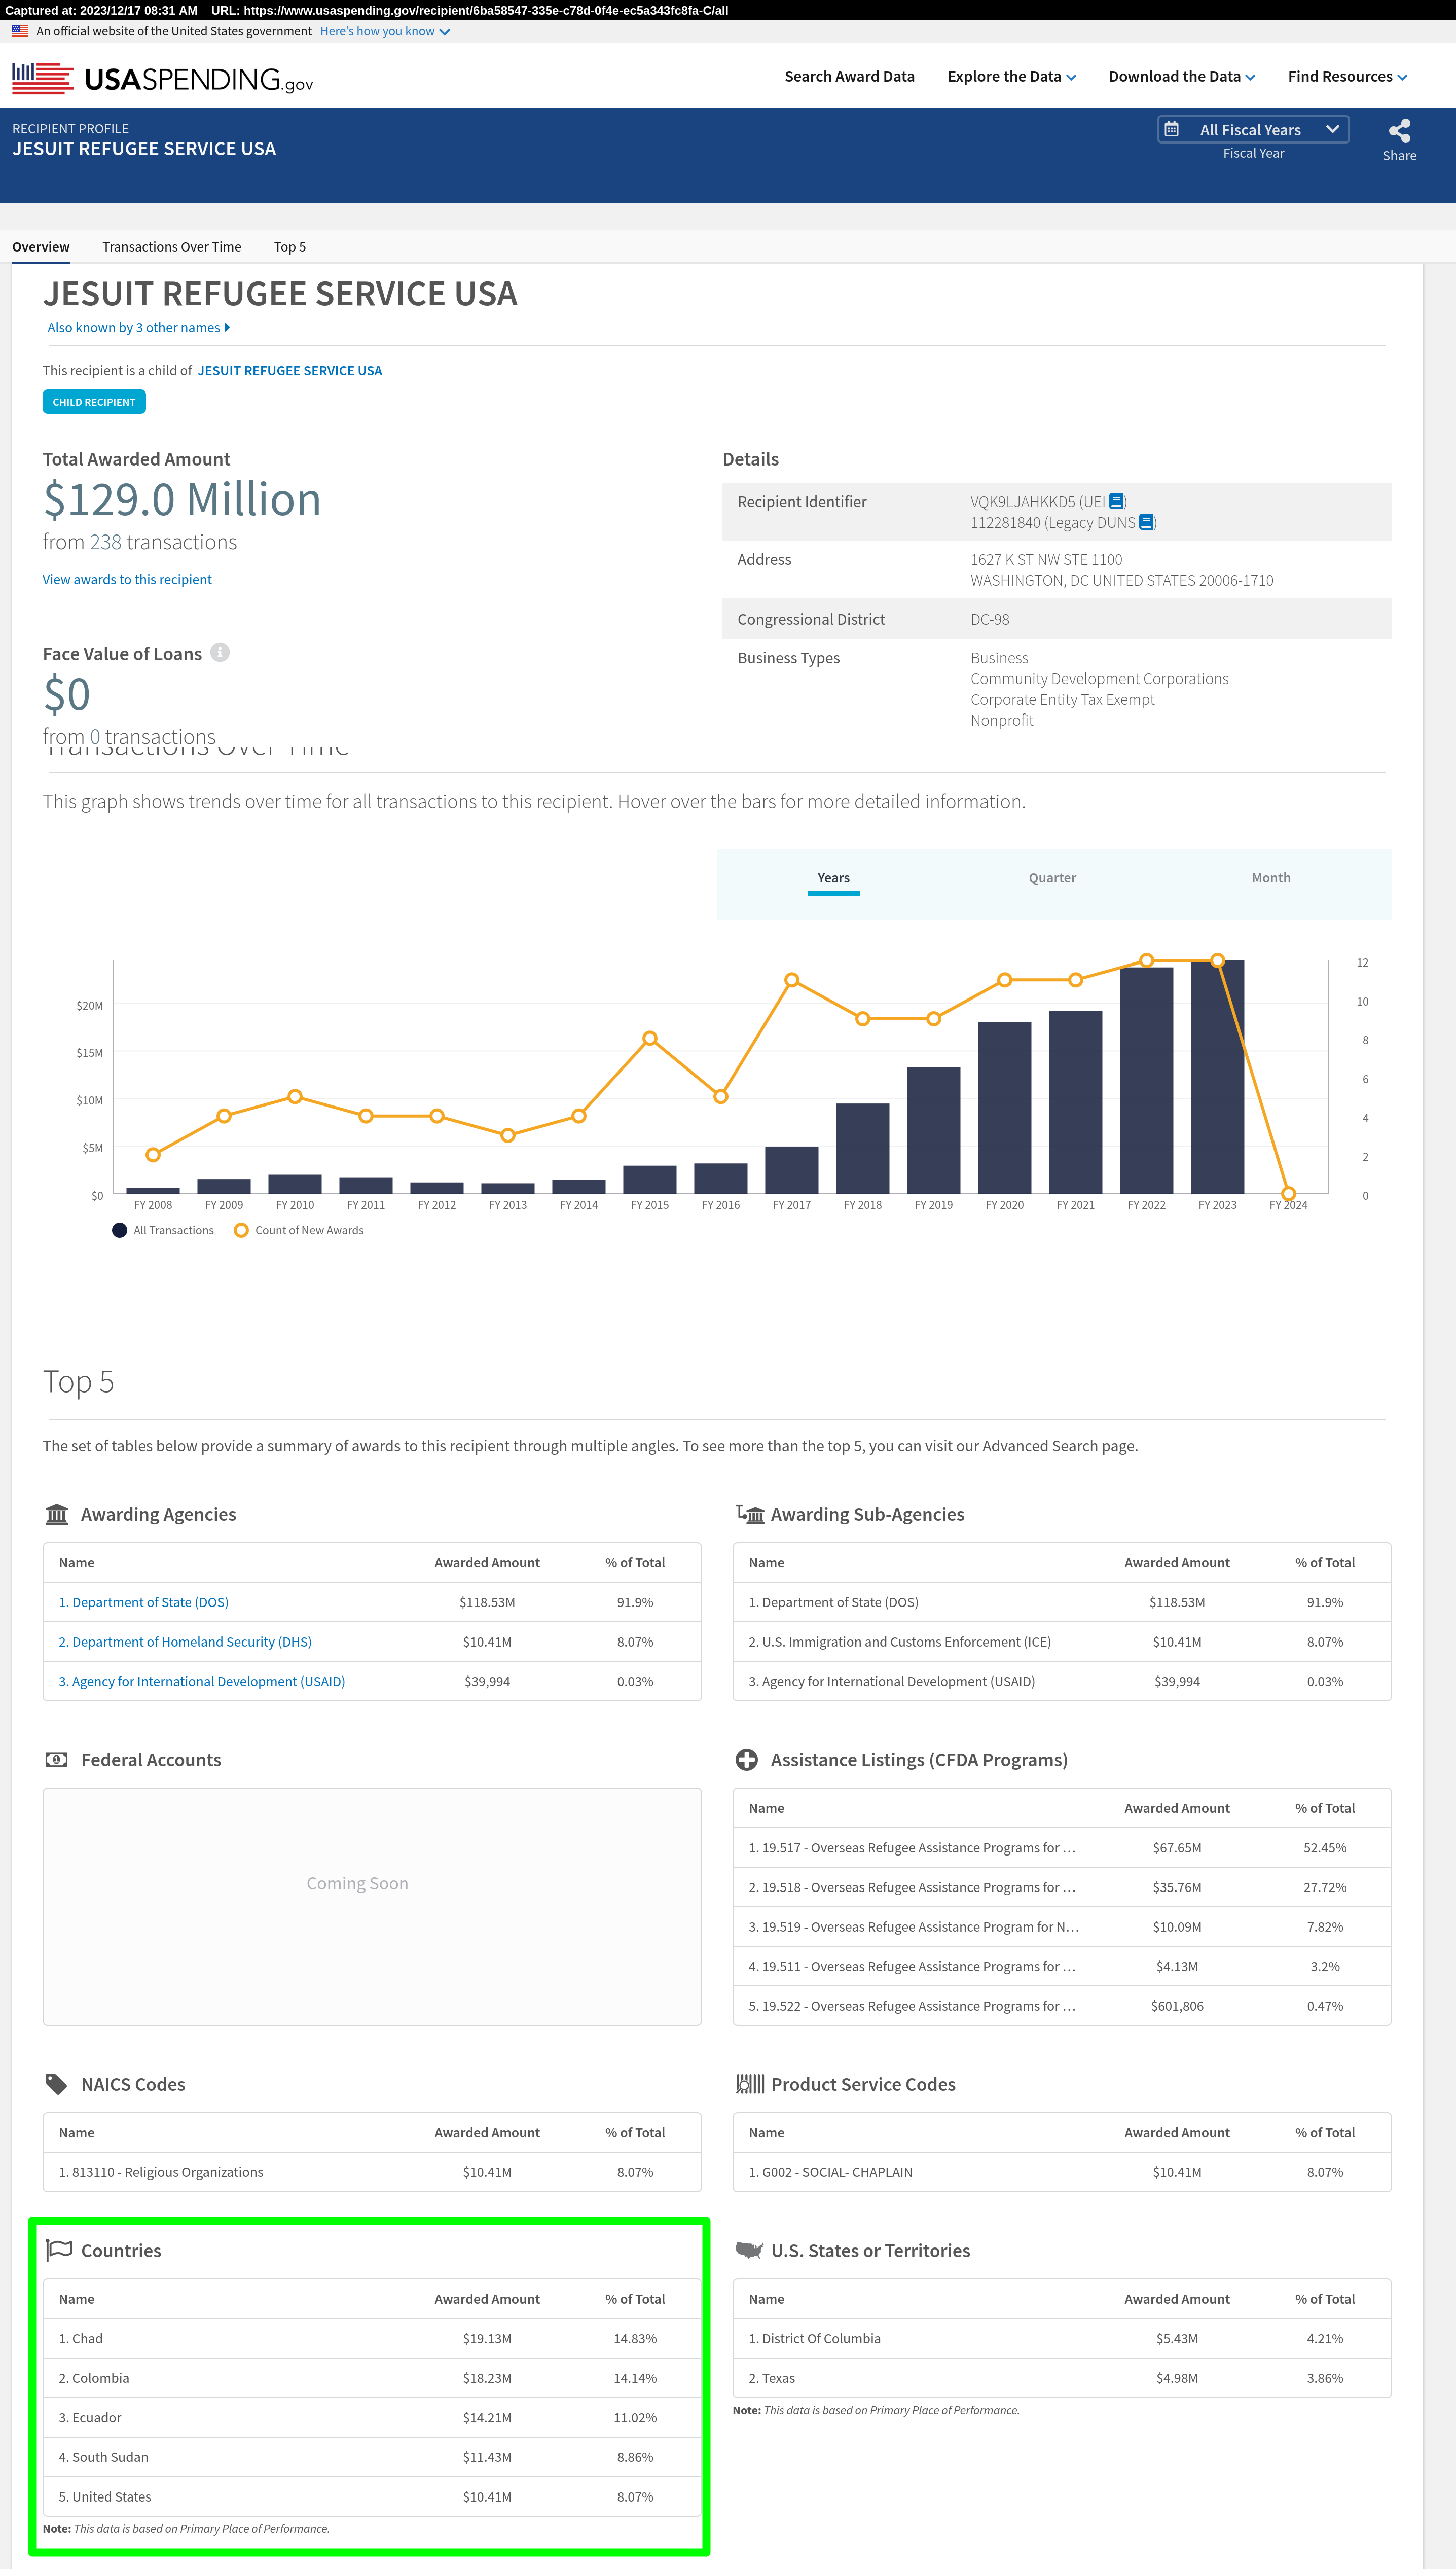Click the Awarding Agencies building icon

(x=57, y=1514)
